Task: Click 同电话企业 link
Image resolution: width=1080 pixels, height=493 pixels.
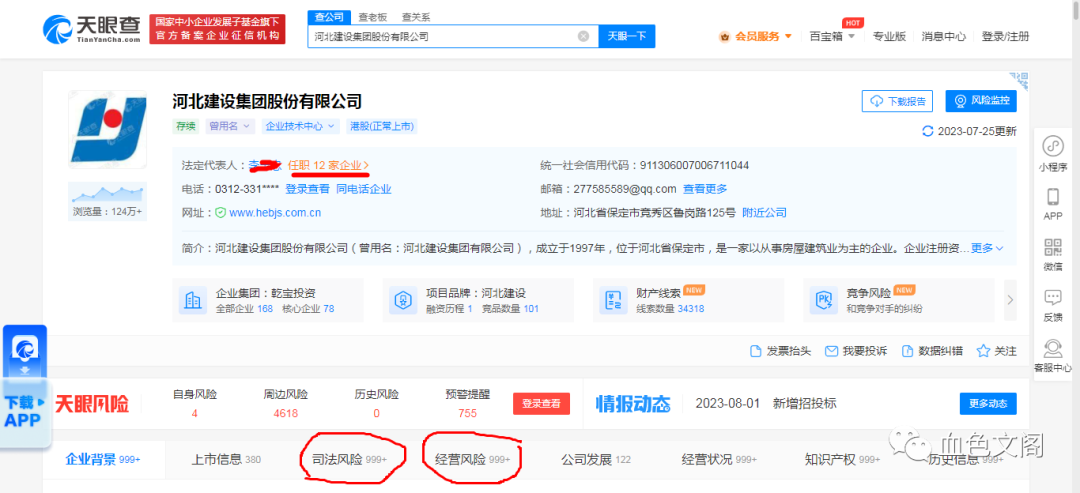Action: tap(364, 189)
